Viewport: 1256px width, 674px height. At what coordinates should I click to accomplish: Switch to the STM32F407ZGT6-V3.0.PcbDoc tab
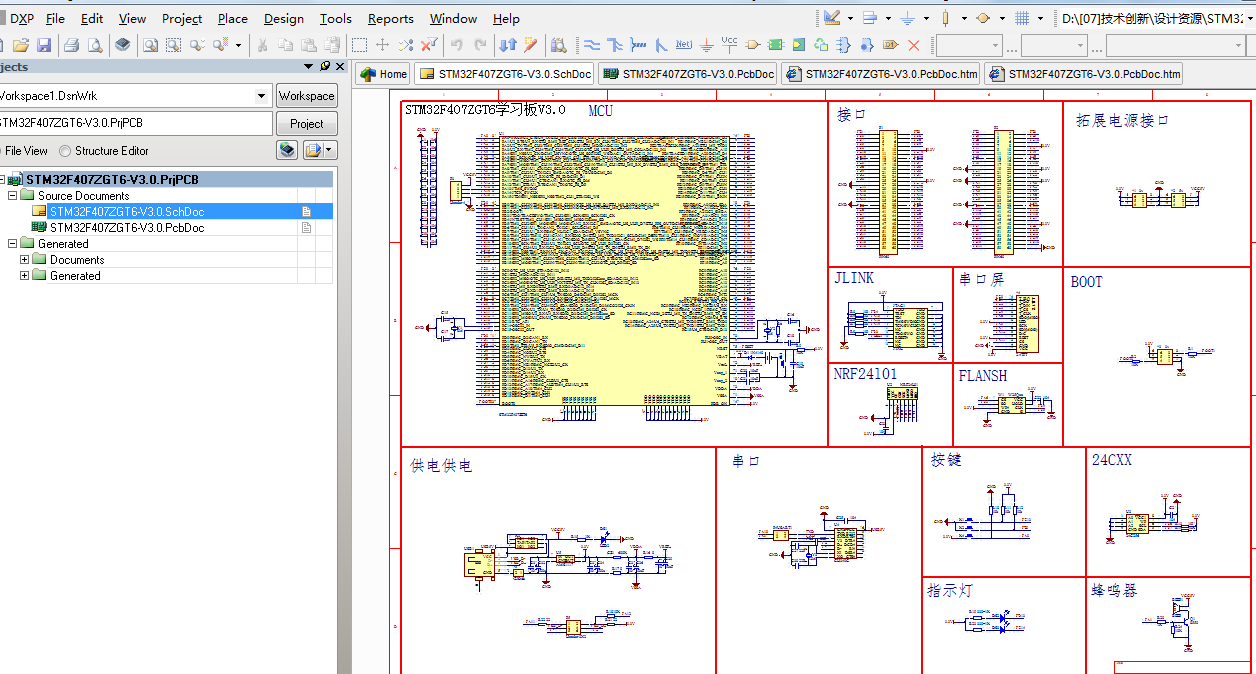688,74
